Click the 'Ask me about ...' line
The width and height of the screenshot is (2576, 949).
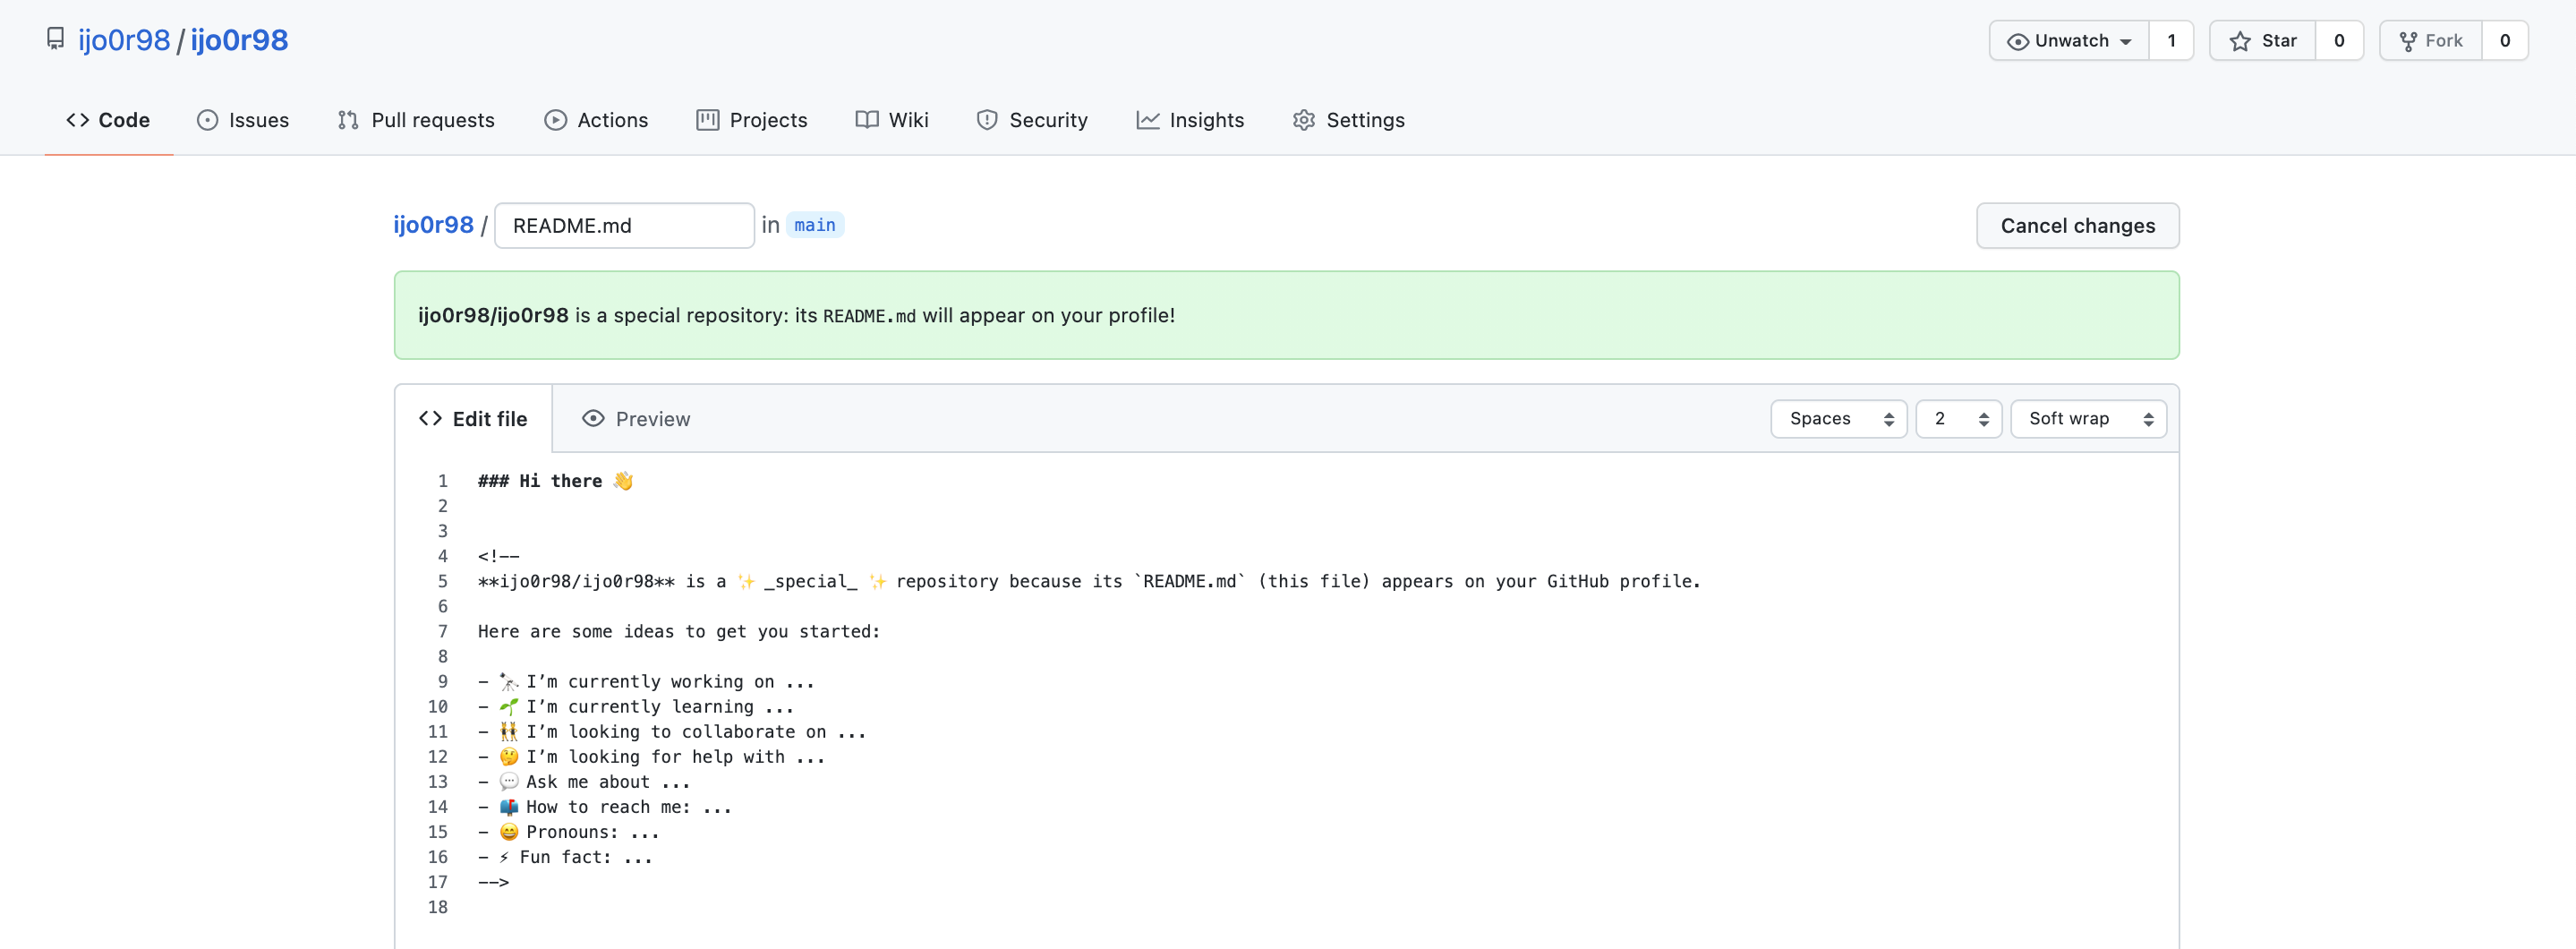584,781
